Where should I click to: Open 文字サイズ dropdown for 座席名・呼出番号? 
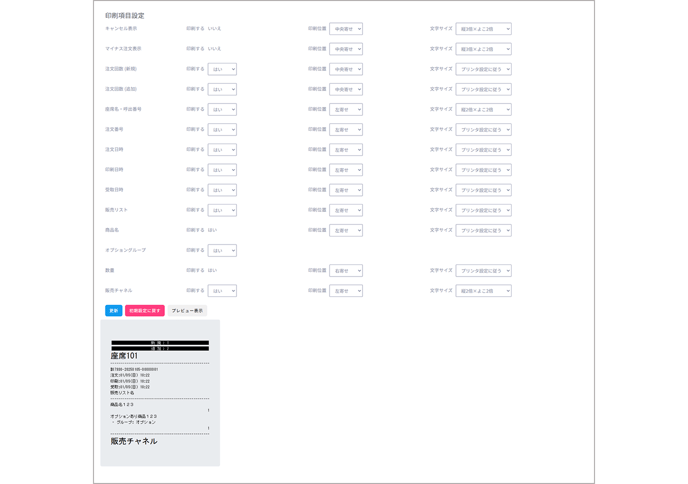(x=483, y=110)
